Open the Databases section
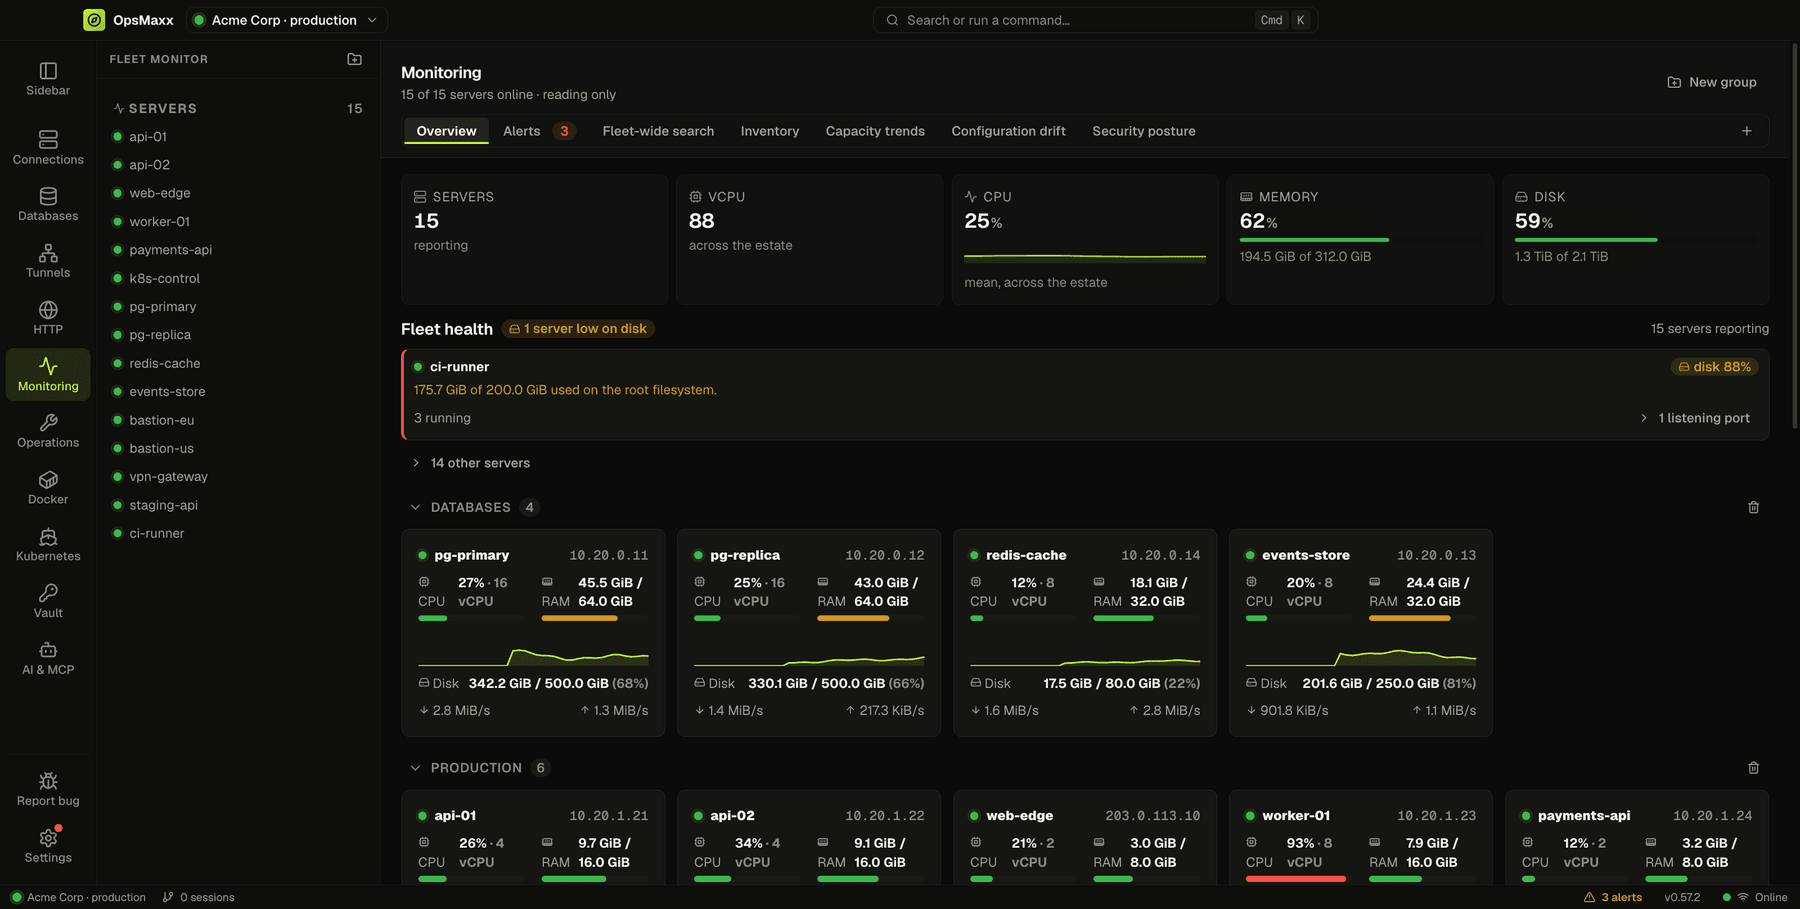The image size is (1800, 909). click(48, 204)
